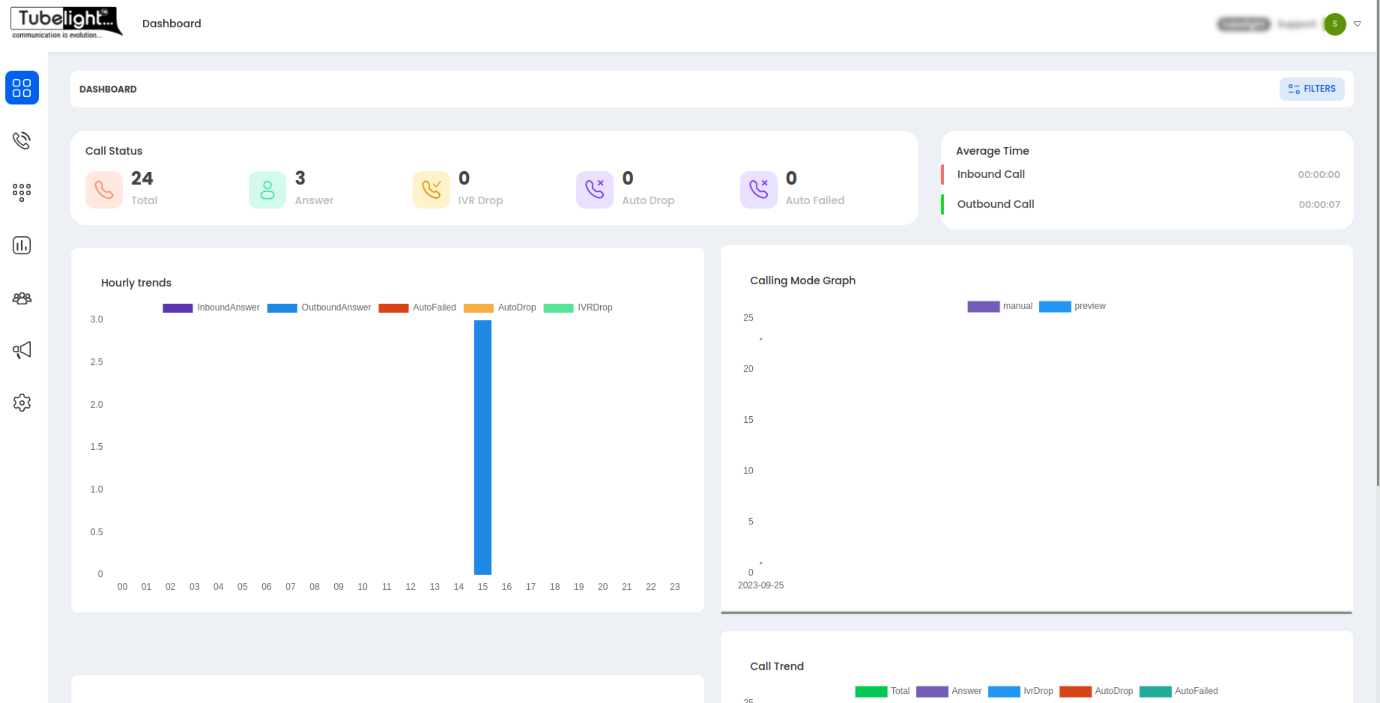
Task: Click the Answer status person icon
Action: click(x=267, y=189)
